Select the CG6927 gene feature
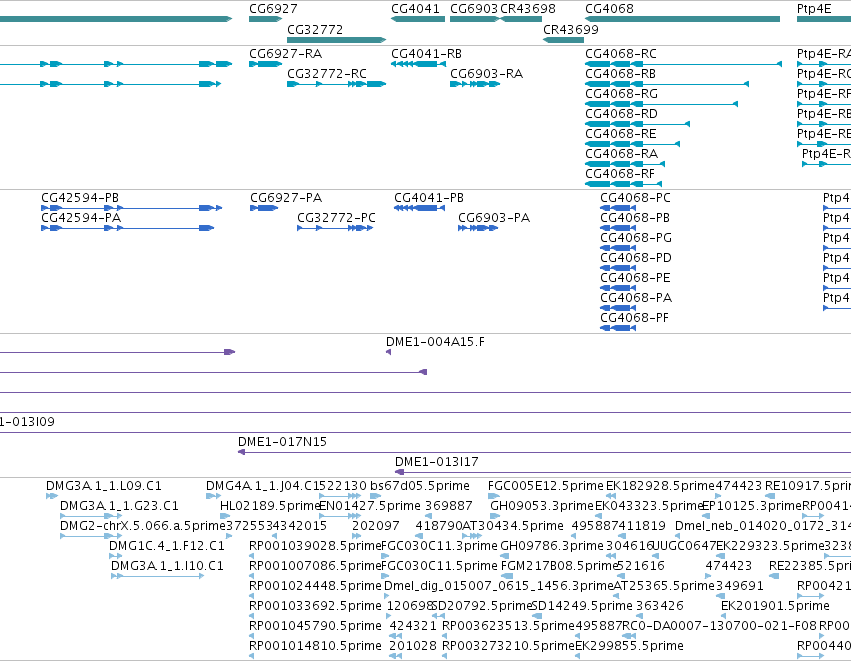Image resolution: width=851 pixels, height=661 pixels. (265, 19)
